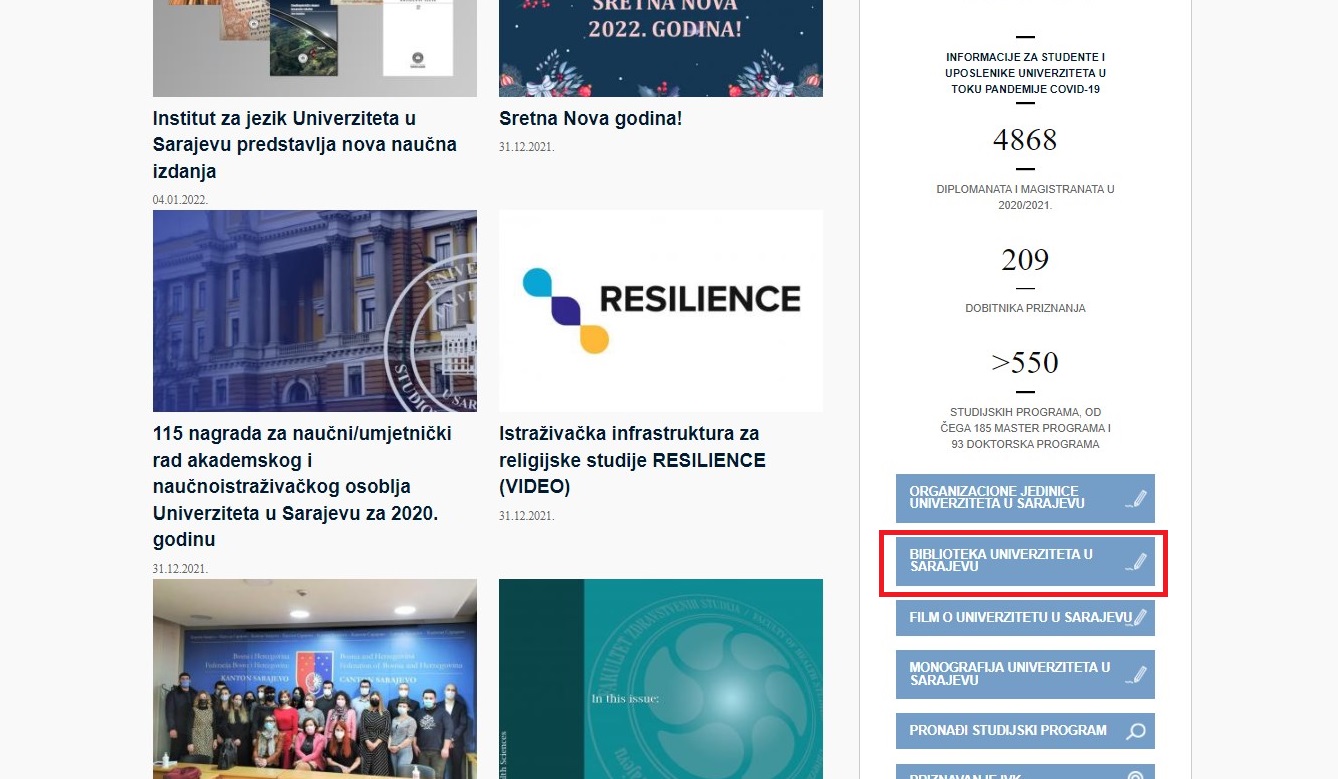Open the RESILIENCE logo image
Image resolution: width=1338 pixels, height=779 pixels.
coord(660,311)
